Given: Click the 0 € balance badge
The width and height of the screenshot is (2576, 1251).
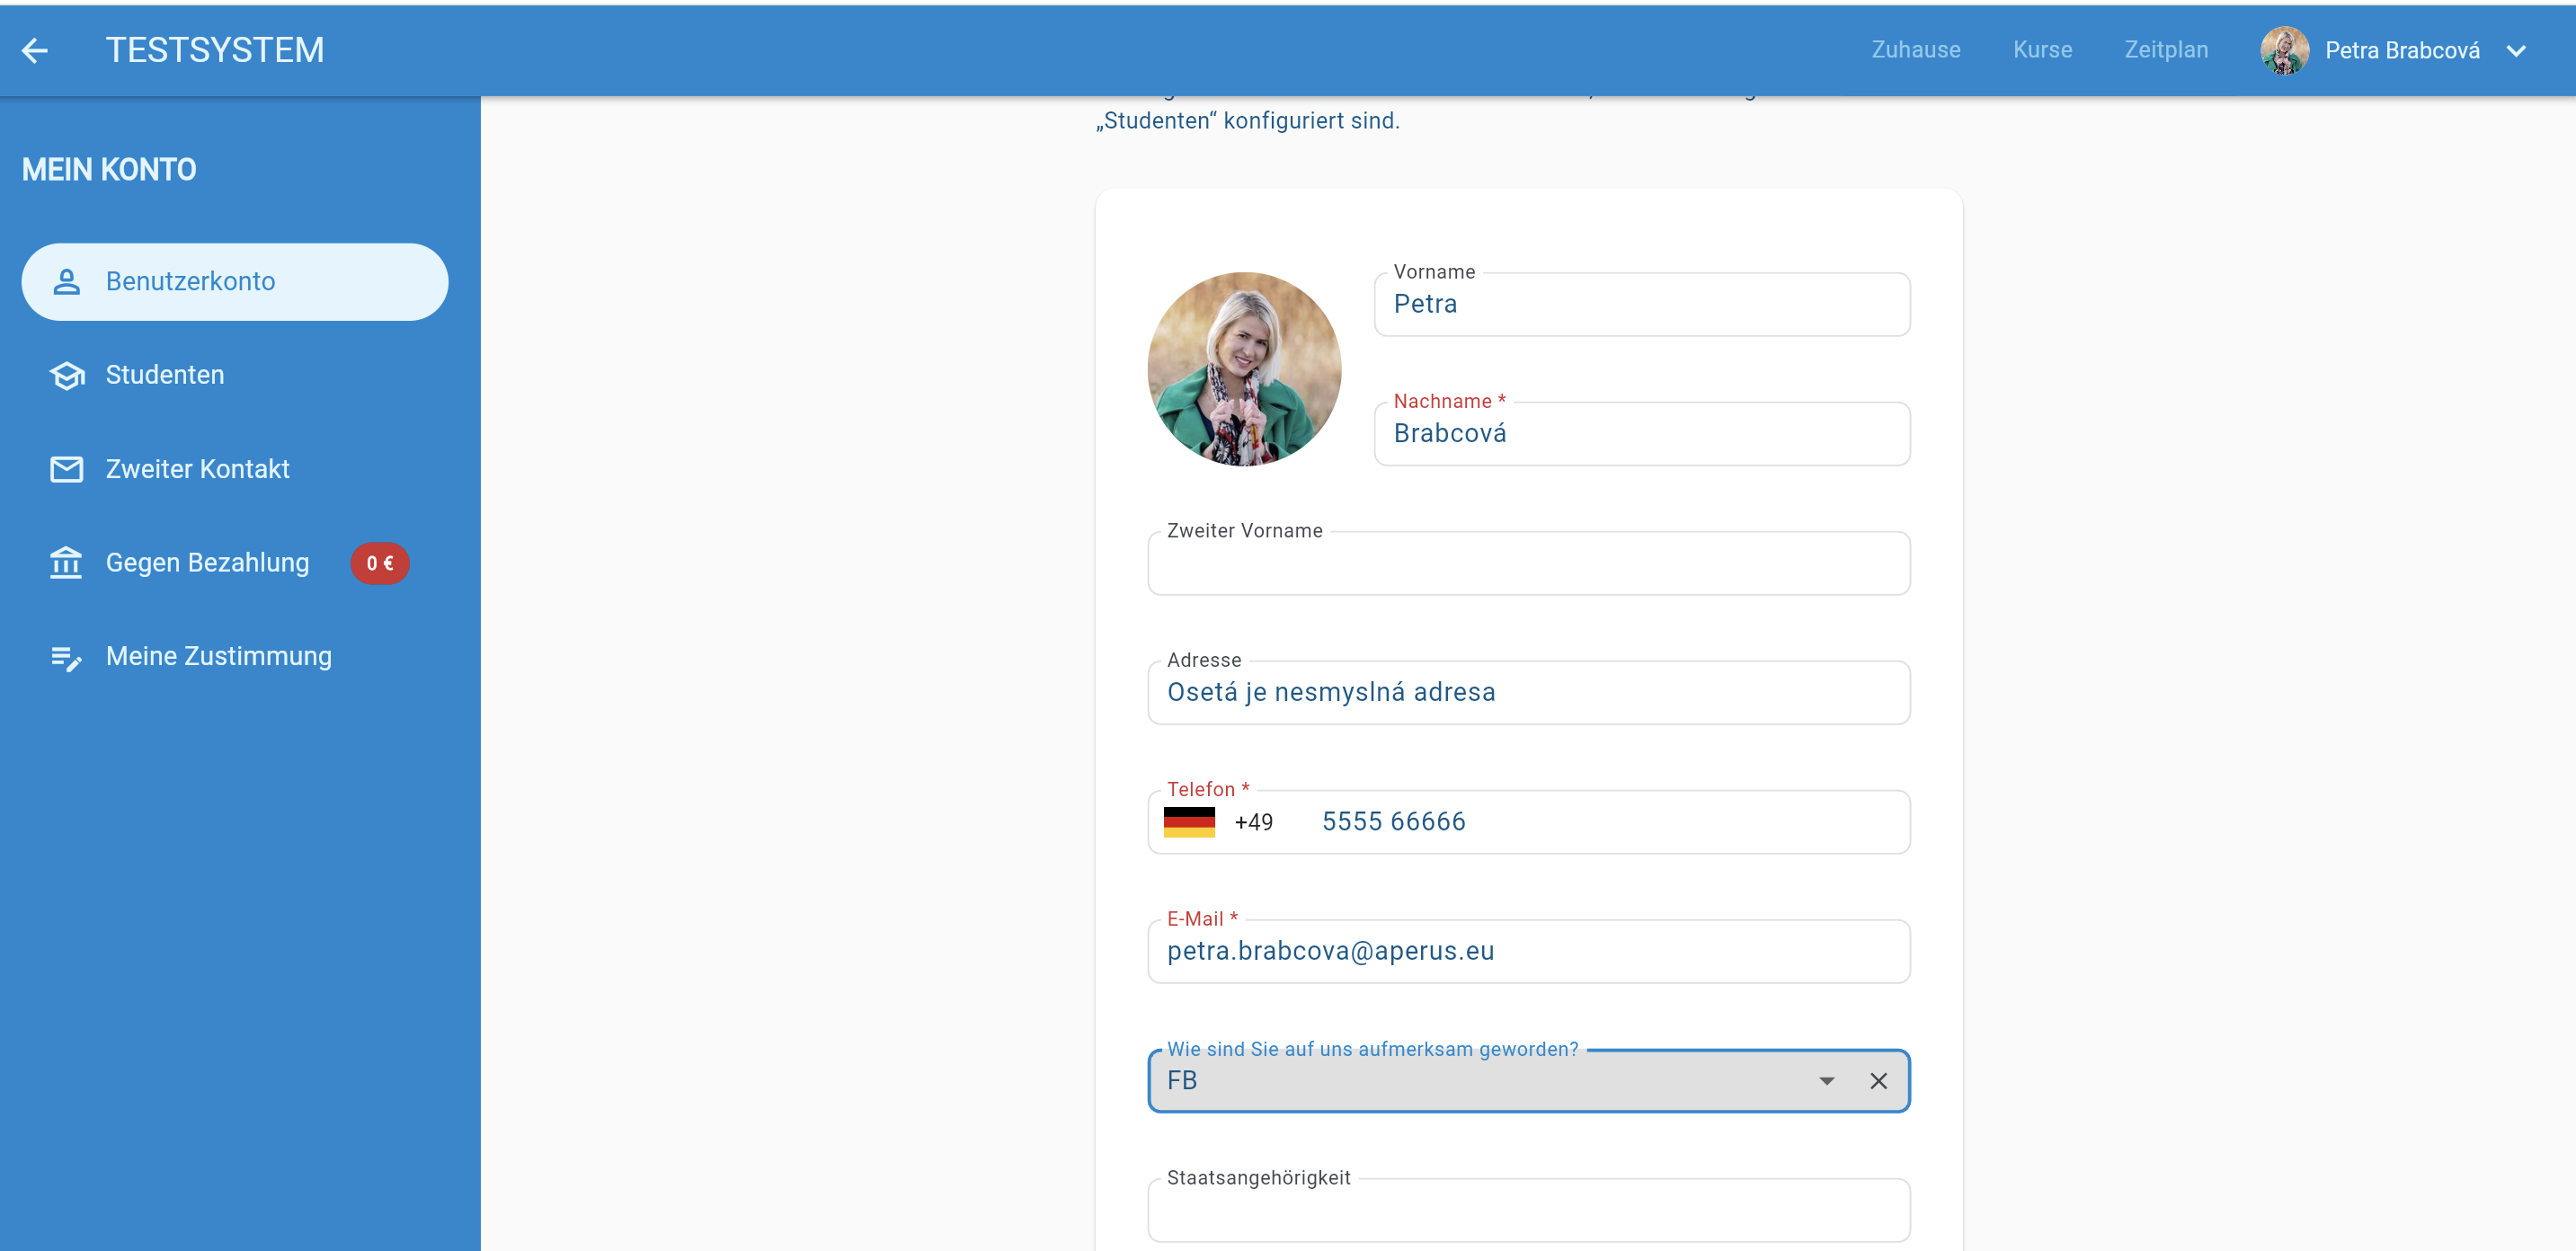Looking at the screenshot, I should (x=379, y=563).
